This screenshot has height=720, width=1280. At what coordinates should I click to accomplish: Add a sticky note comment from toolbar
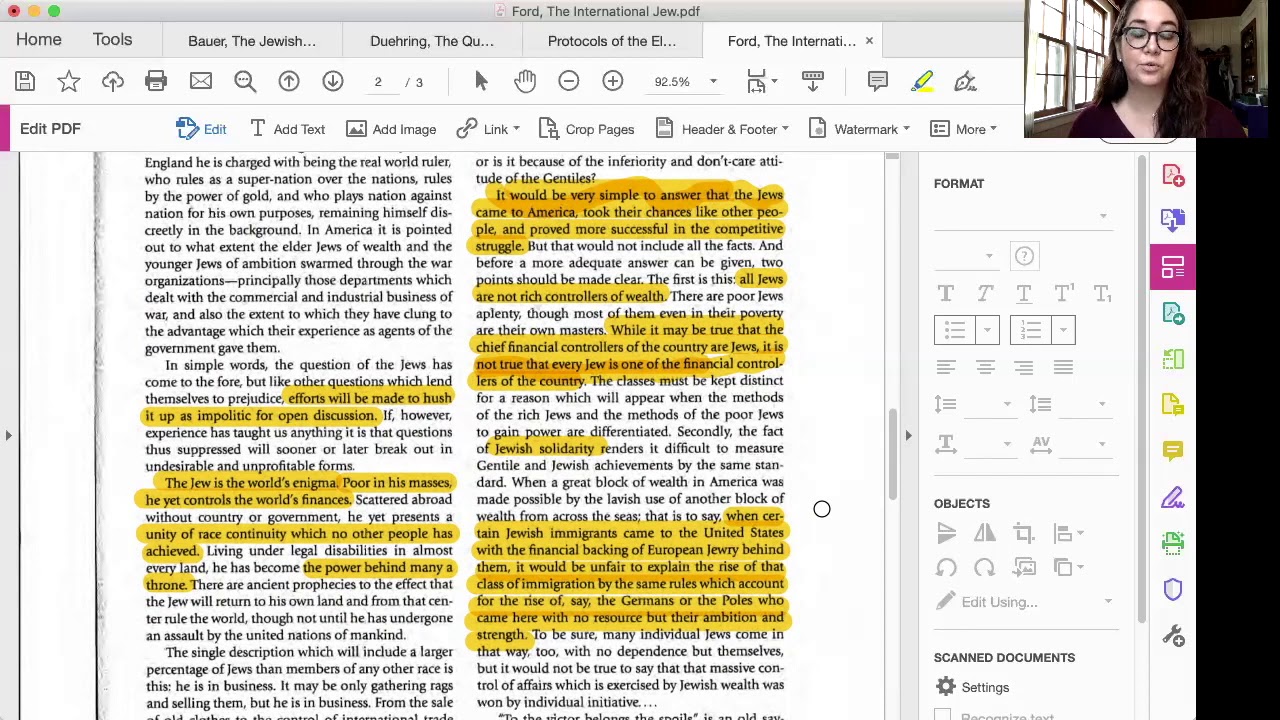click(x=878, y=82)
